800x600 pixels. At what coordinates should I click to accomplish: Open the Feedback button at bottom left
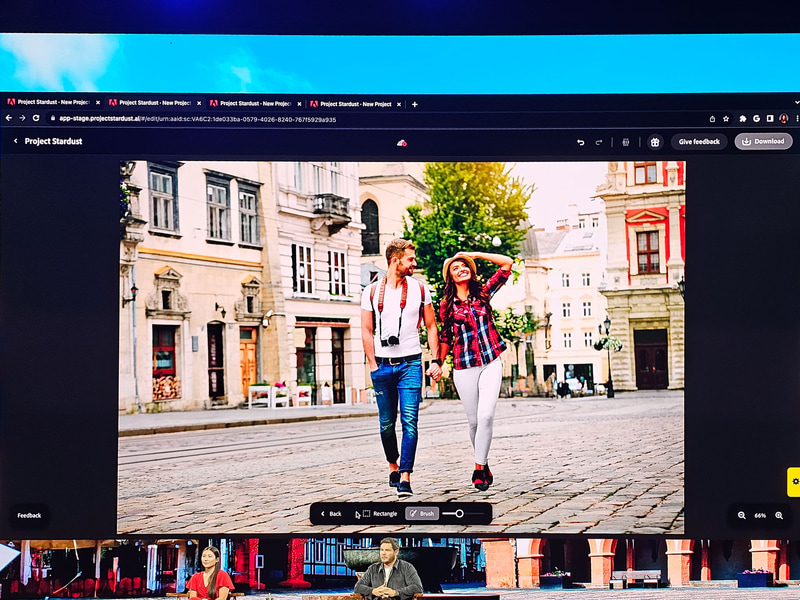[x=29, y=515]
